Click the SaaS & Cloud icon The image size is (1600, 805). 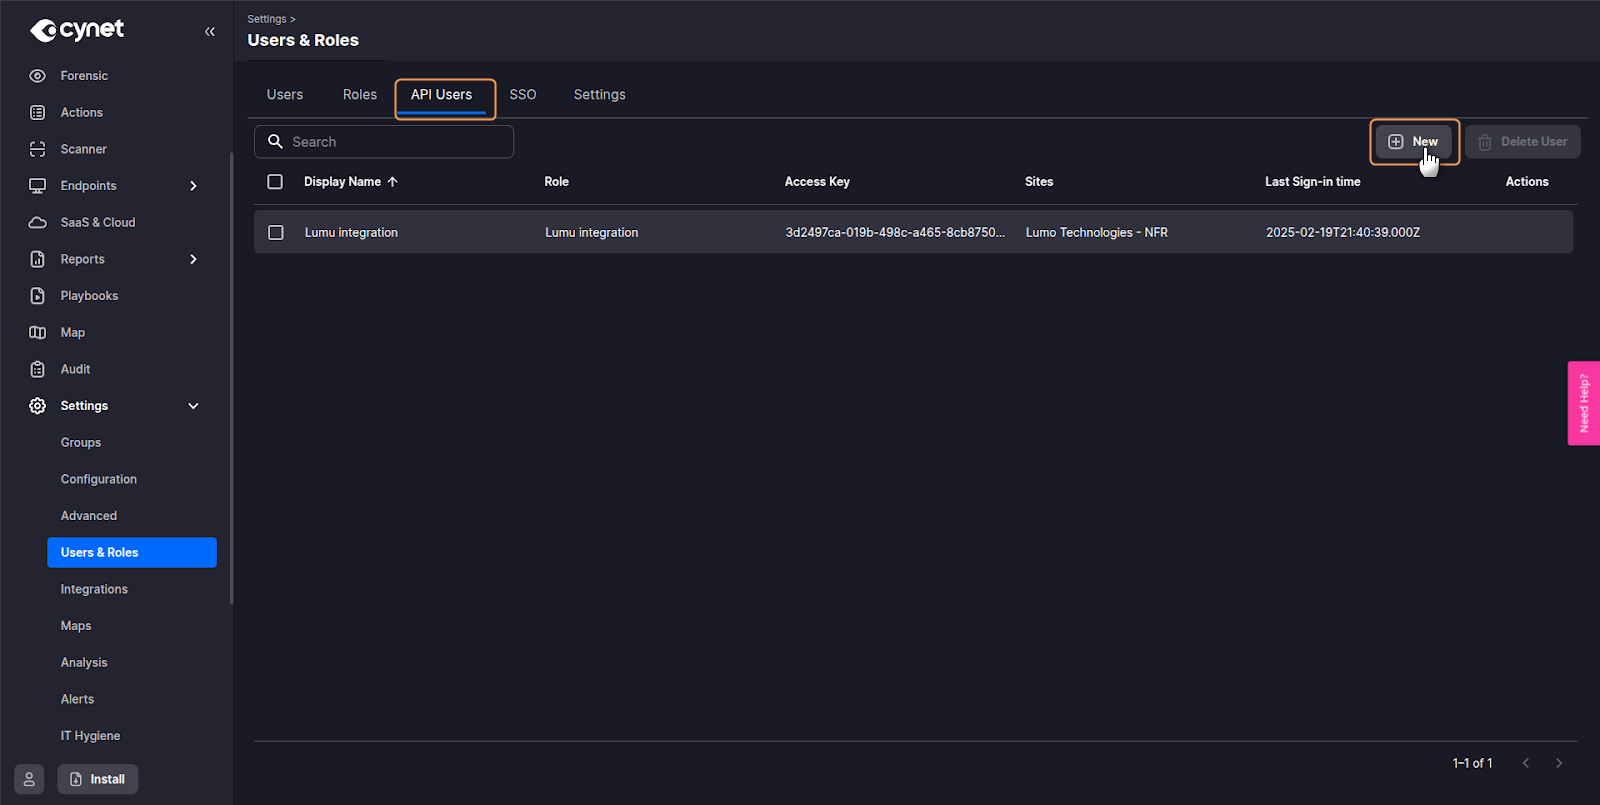click(x=38, y=222)
